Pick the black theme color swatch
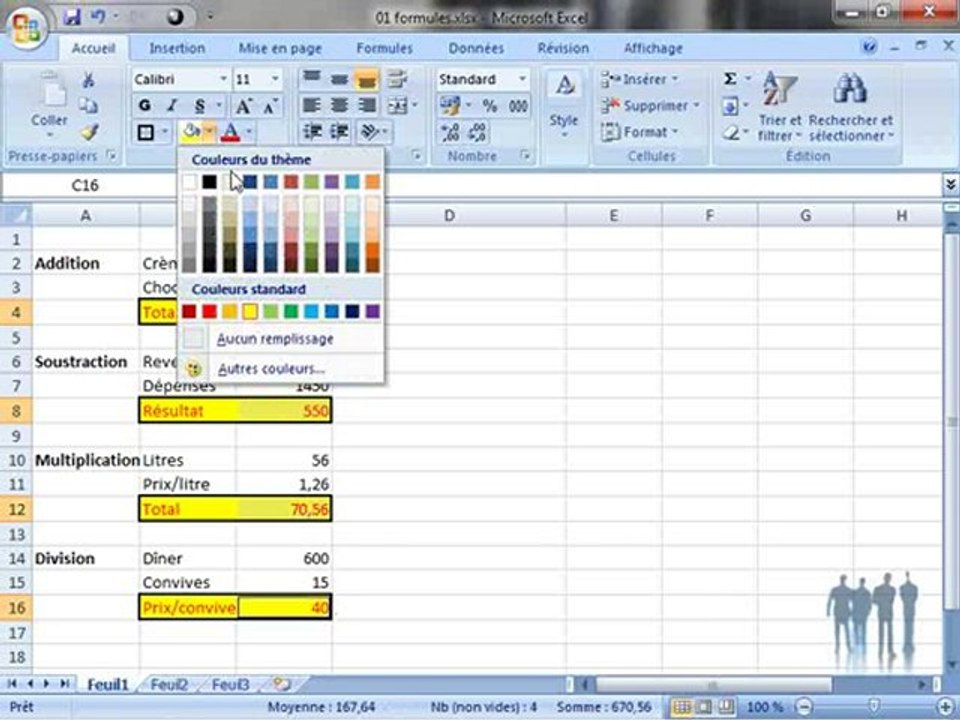Viewport: 960px width, 720px height. pyautogui.click(x=209, y=181)
